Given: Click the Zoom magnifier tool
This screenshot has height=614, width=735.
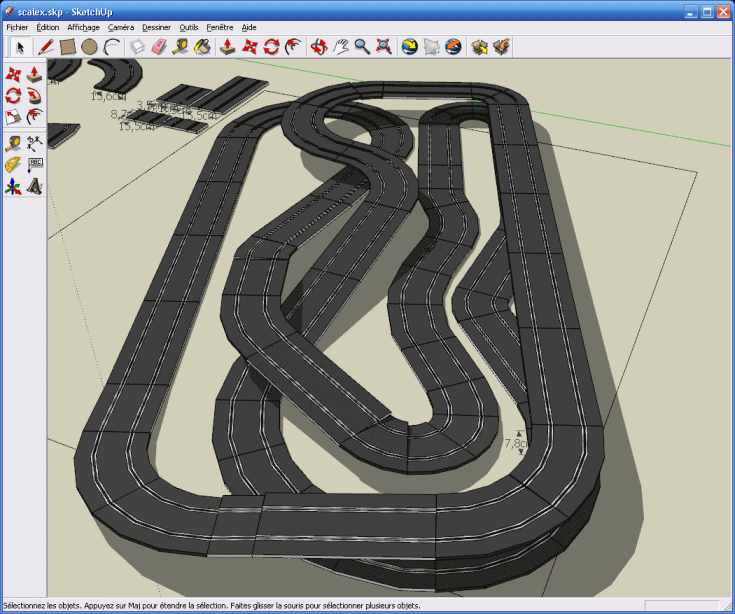Looking at the screenshot, I should coord(362,46).
